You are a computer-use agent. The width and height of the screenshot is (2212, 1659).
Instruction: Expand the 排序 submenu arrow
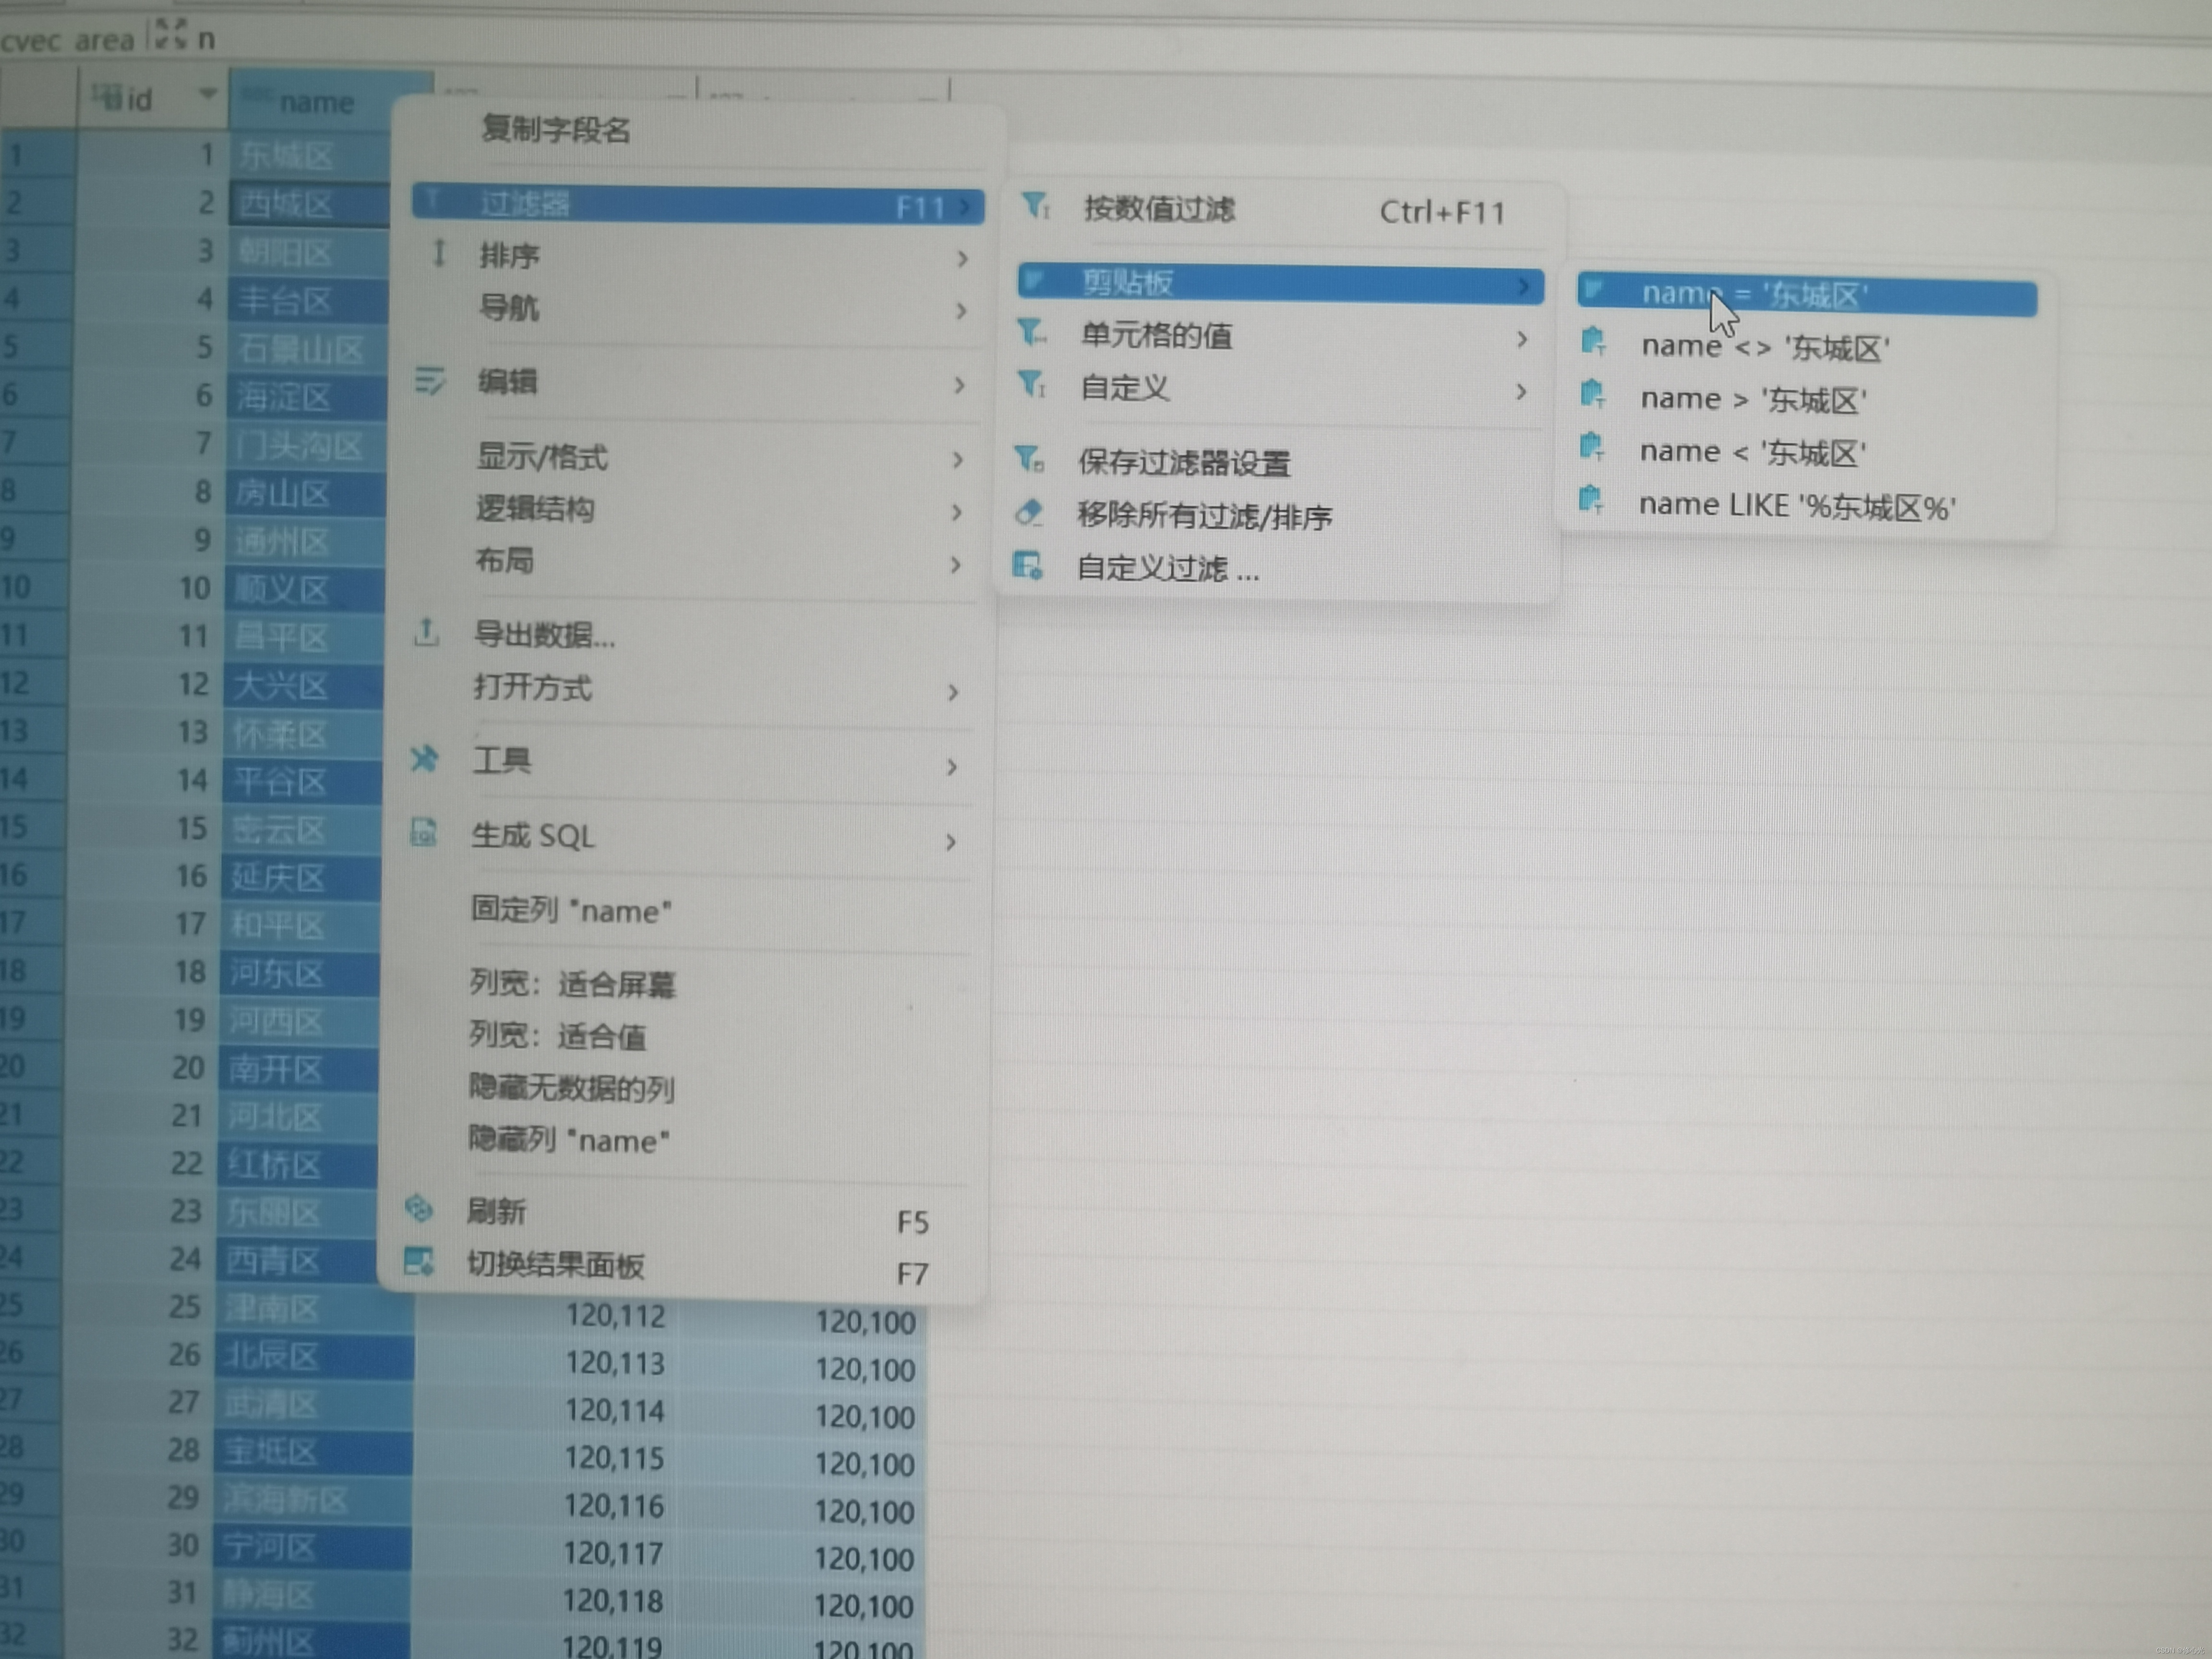pyautogui.click(x=962, y=259)
